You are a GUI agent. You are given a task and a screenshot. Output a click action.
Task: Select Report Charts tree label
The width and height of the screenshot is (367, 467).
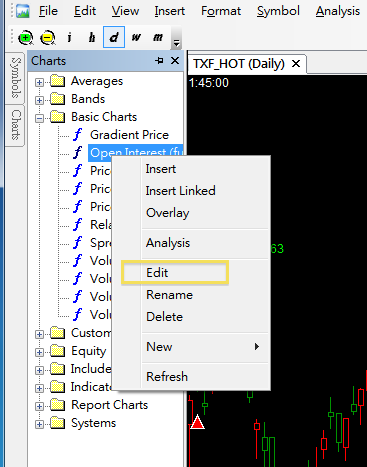[x=109, y=405]
